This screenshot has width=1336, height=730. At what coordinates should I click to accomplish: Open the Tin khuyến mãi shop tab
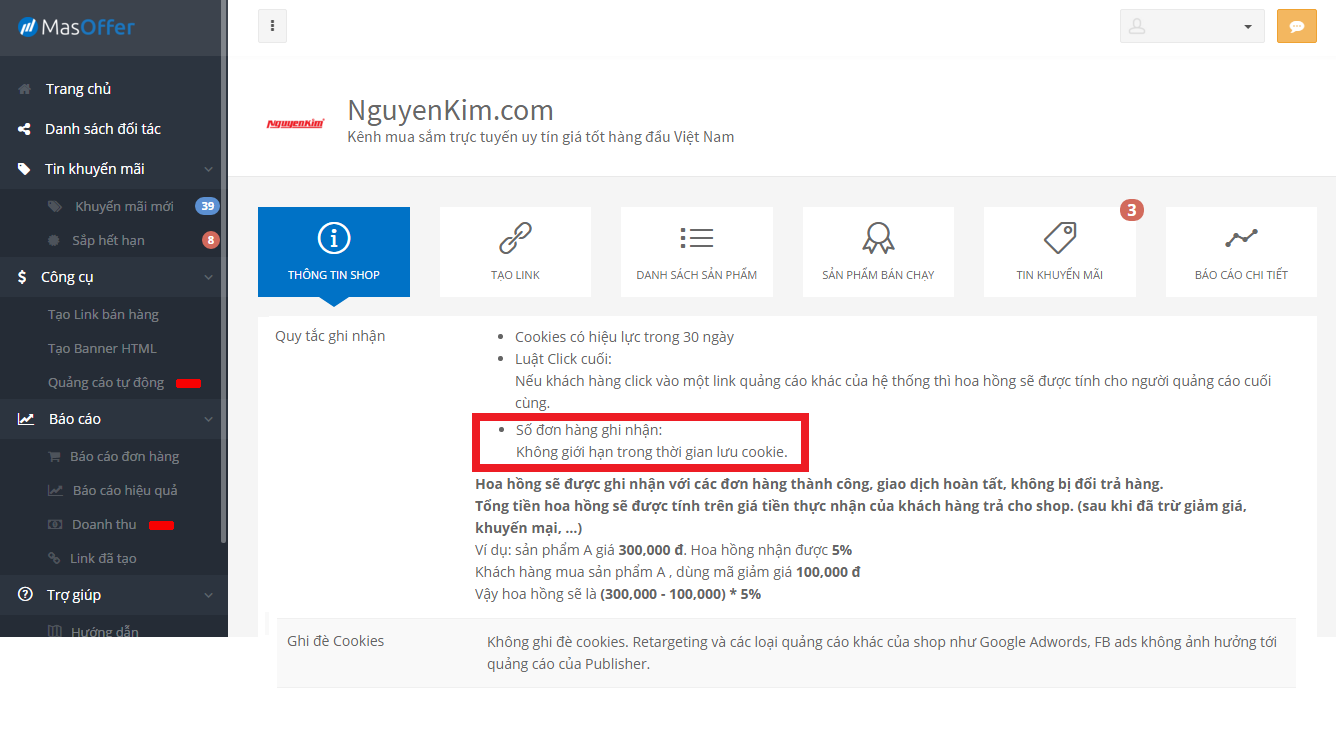pos(1060,252)
